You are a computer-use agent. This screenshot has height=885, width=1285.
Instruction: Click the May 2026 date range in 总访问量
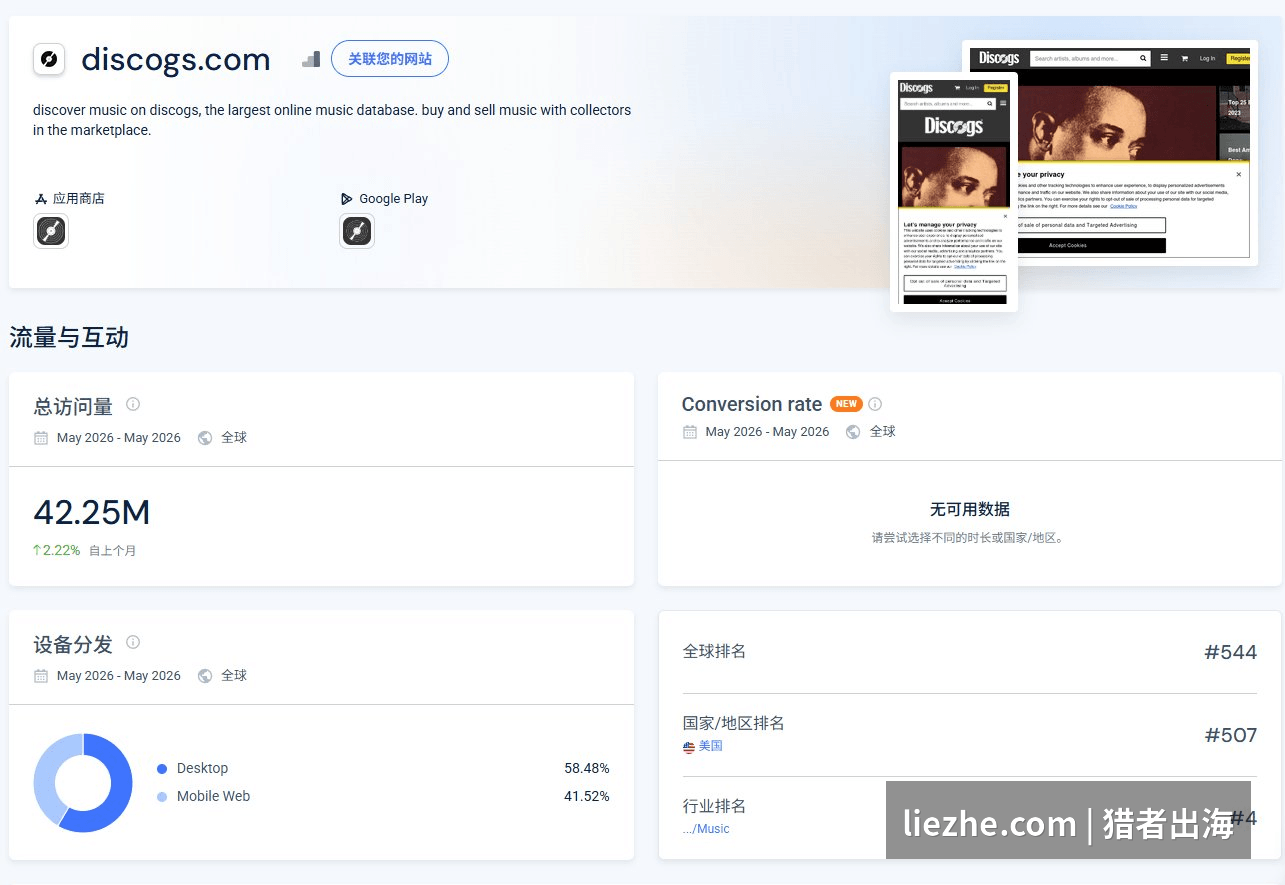(119, 438)
